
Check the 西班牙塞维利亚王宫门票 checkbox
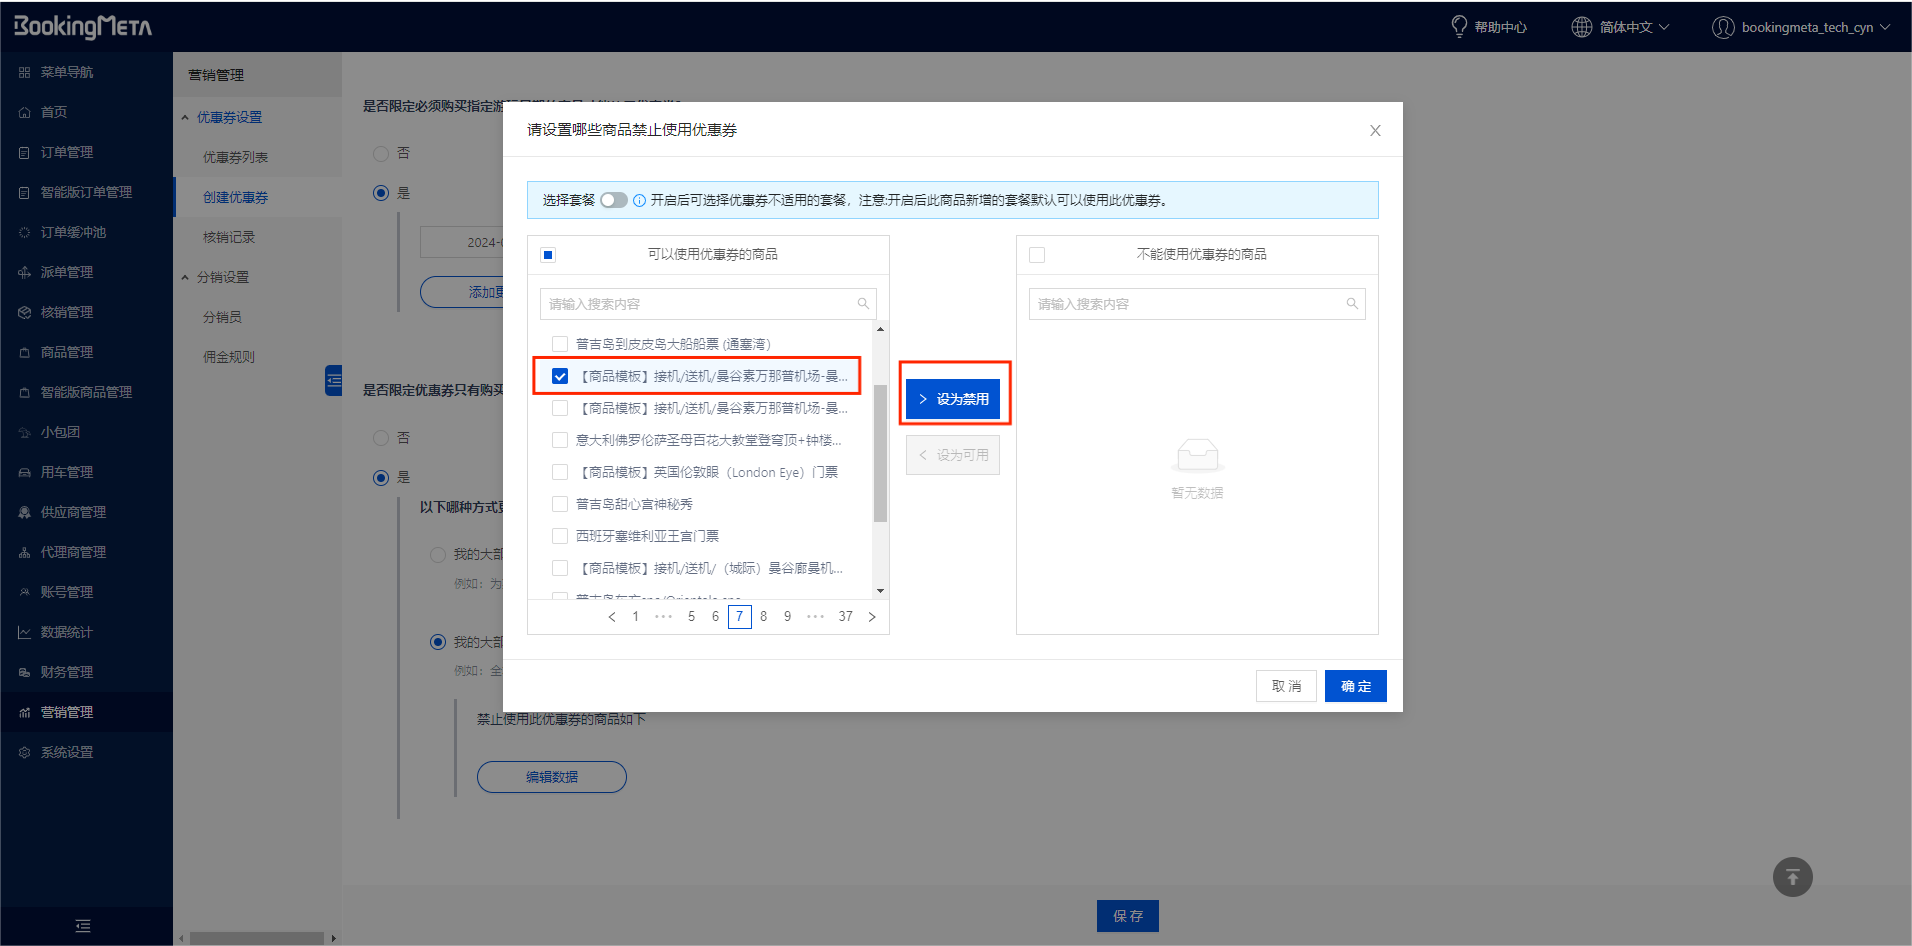[x=560, y=536]
